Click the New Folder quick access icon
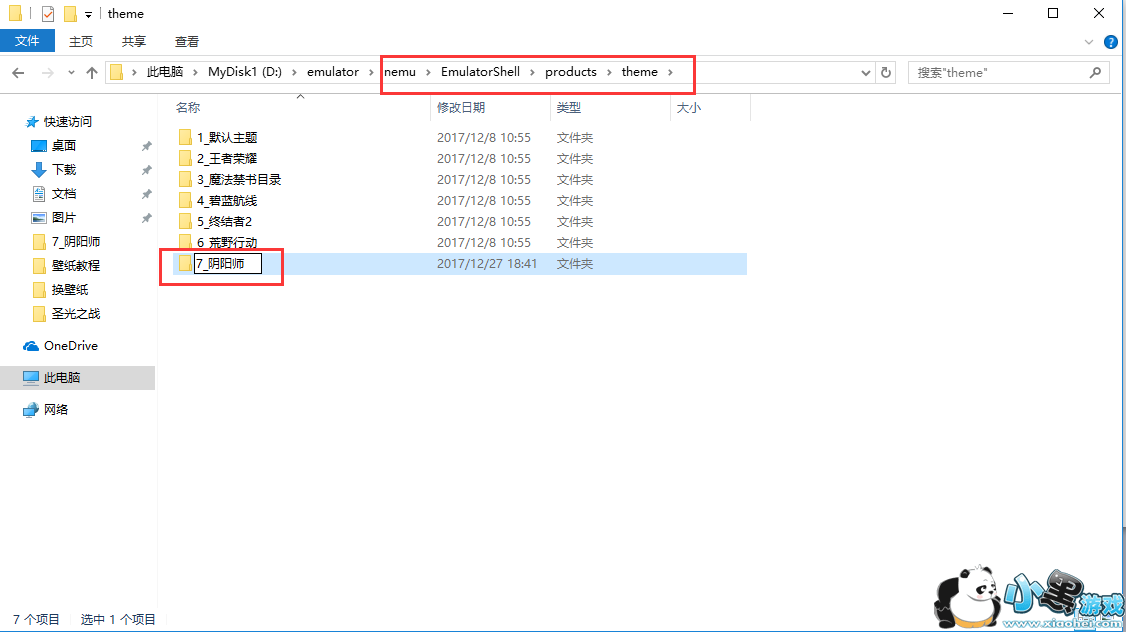 coord(70,14)
